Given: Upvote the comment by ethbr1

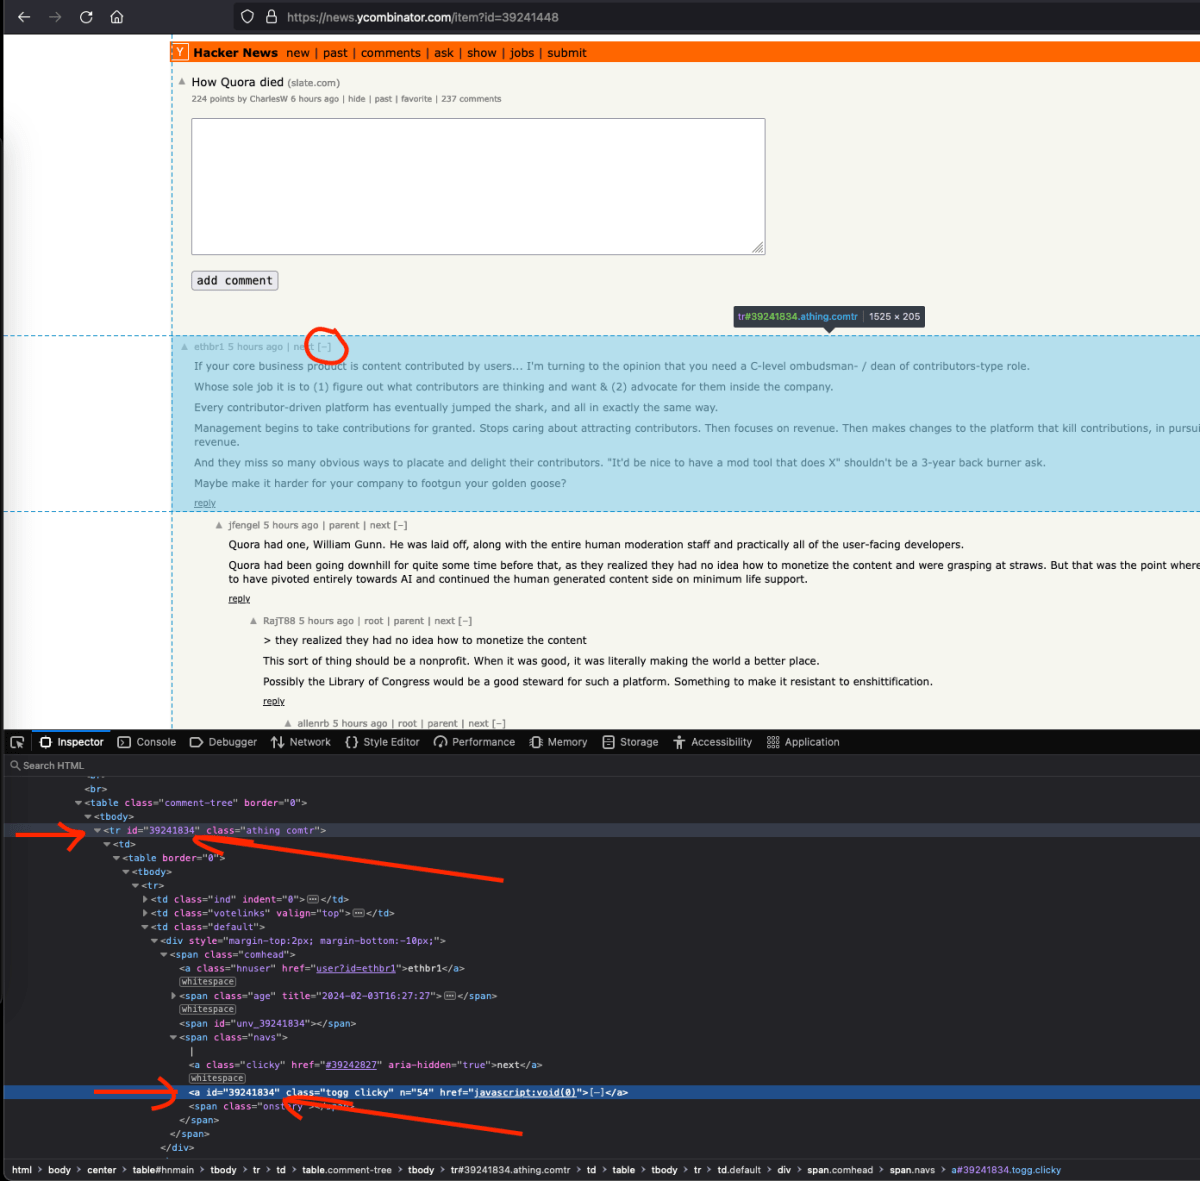Looking at the screenshot, I should [x=184, y=347].
